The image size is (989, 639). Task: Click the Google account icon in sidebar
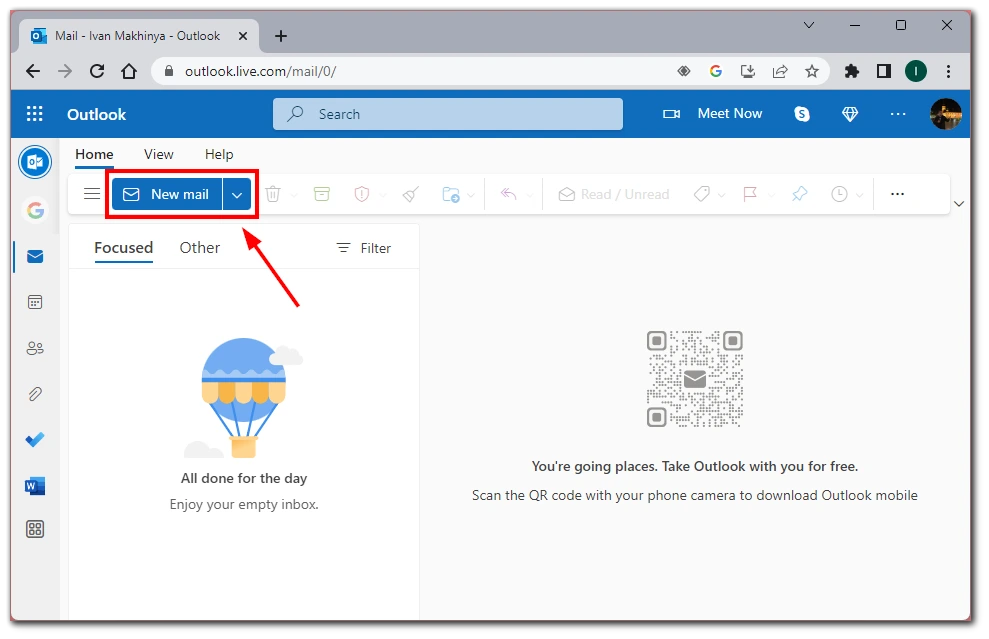click(35, 210)
